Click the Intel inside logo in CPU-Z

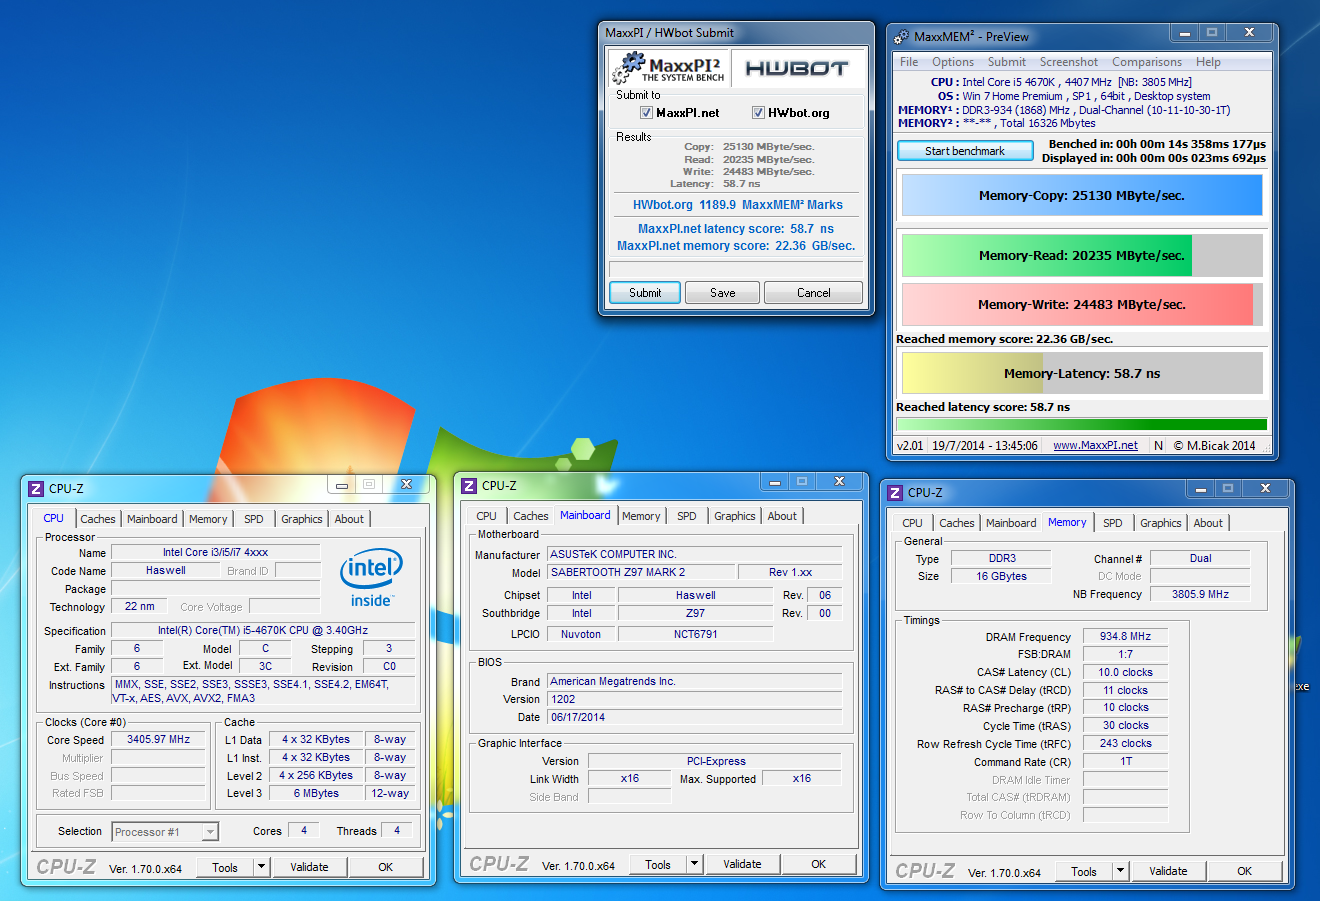371,578
